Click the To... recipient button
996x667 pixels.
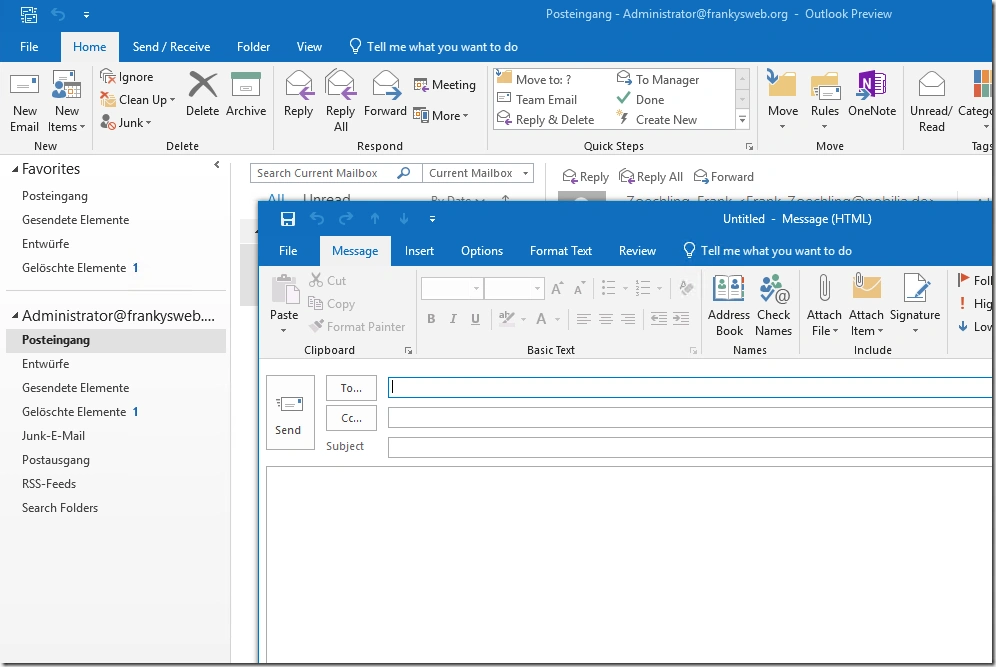[351, 388]
